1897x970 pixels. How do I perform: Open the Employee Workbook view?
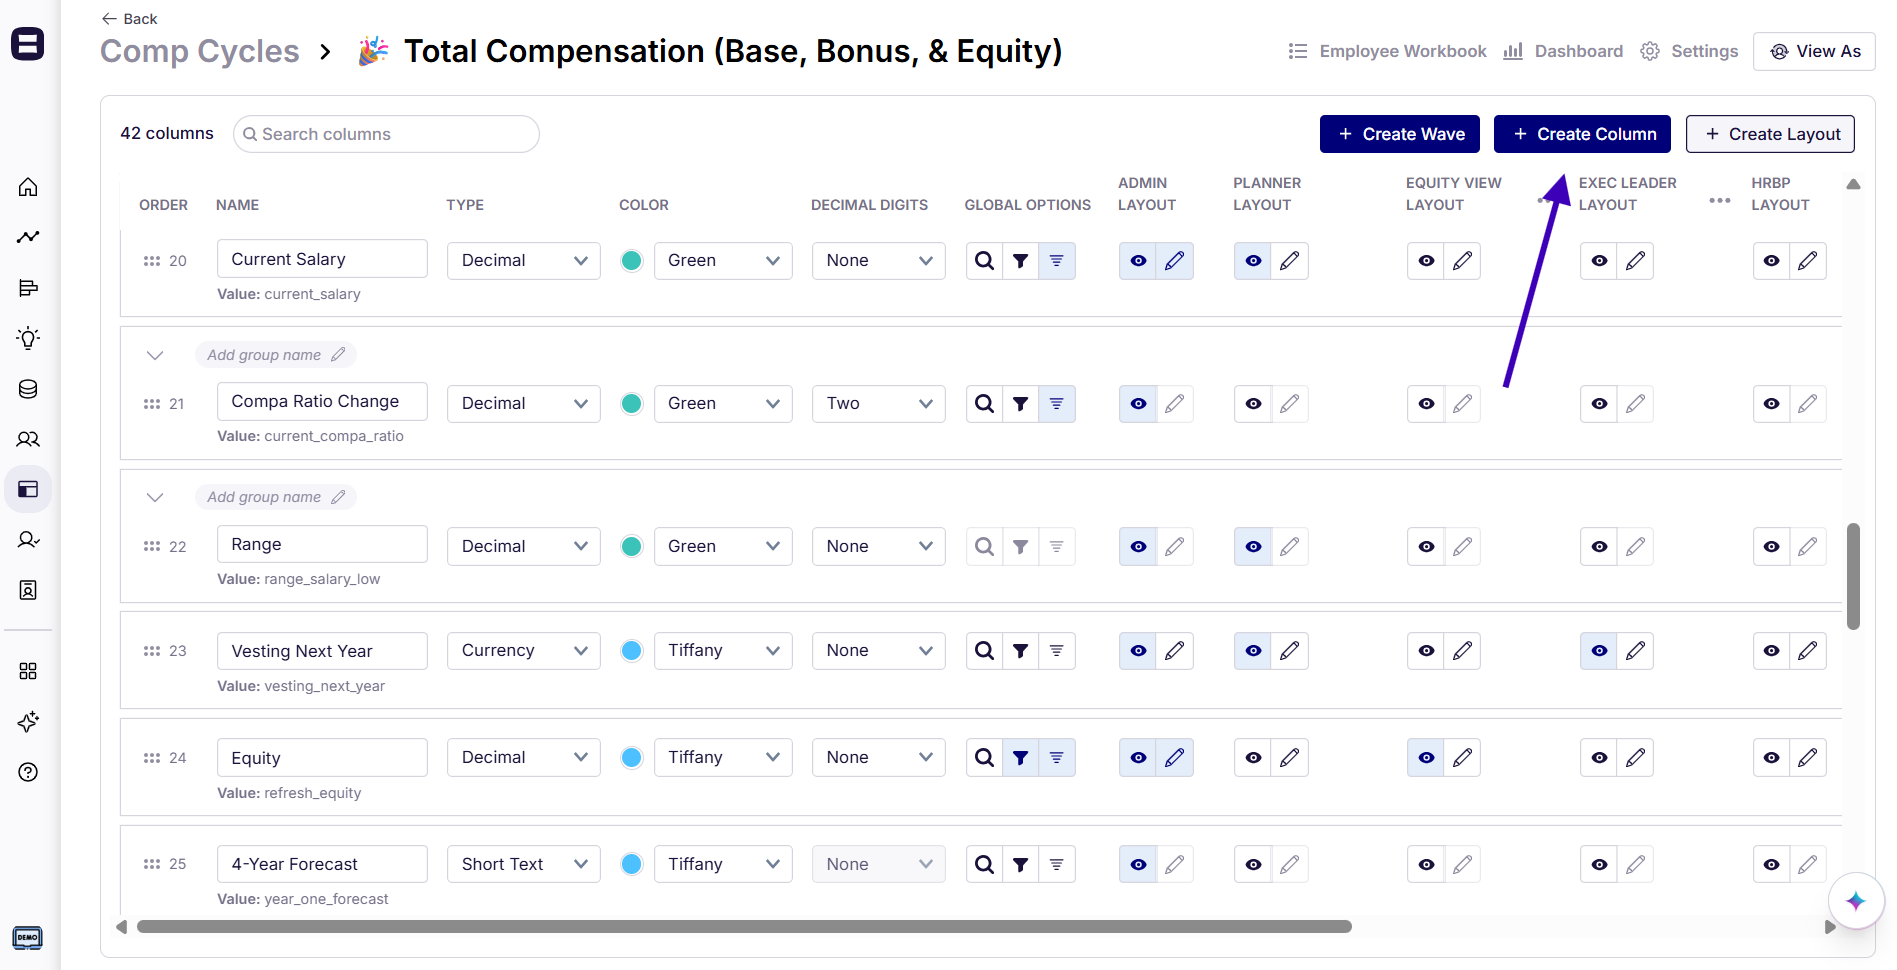tap(1387, 51)
